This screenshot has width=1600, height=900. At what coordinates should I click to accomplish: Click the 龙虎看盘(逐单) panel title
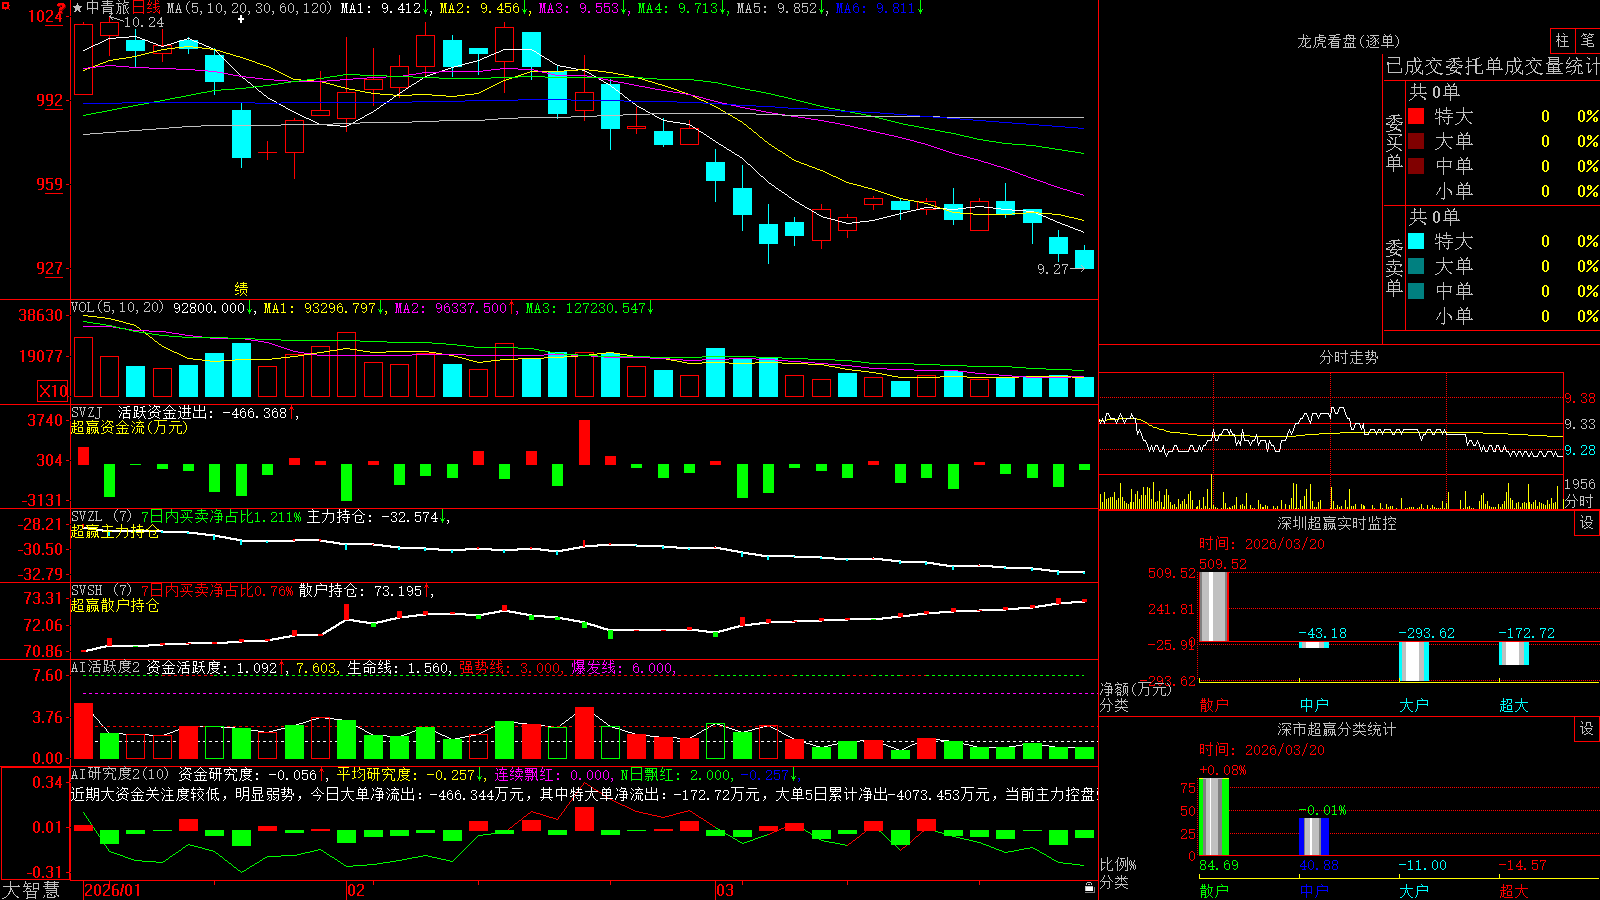1348,41
